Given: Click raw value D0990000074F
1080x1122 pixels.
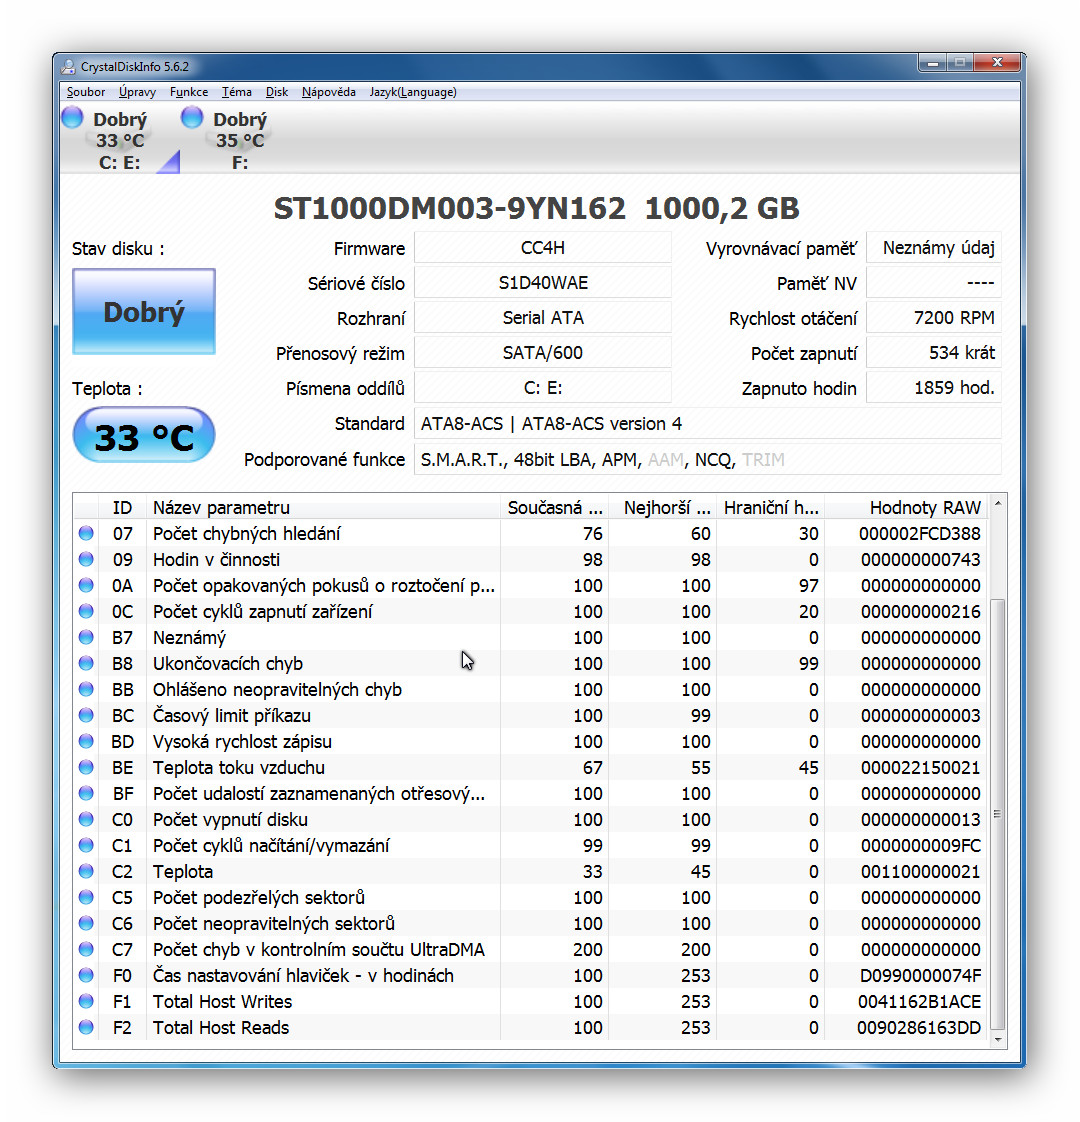Looking at the screenshot, I should click(920, 976).
